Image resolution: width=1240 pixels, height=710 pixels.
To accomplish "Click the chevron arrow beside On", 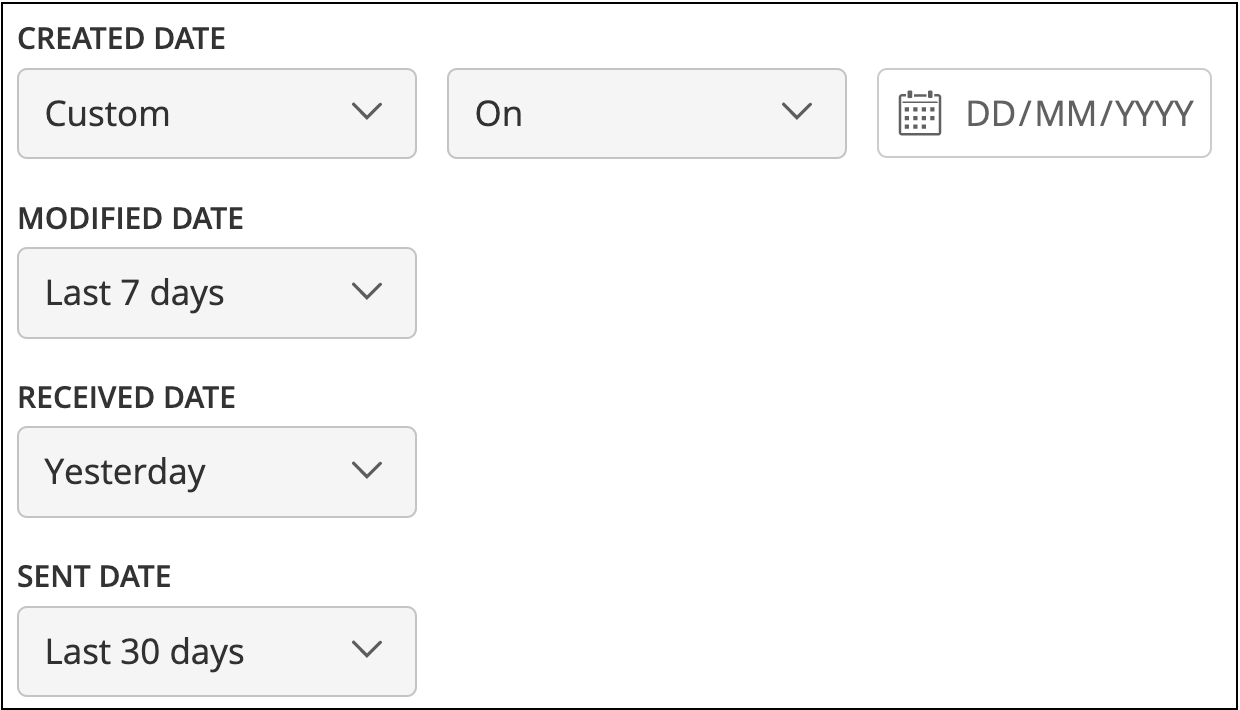I will point(797,112).
